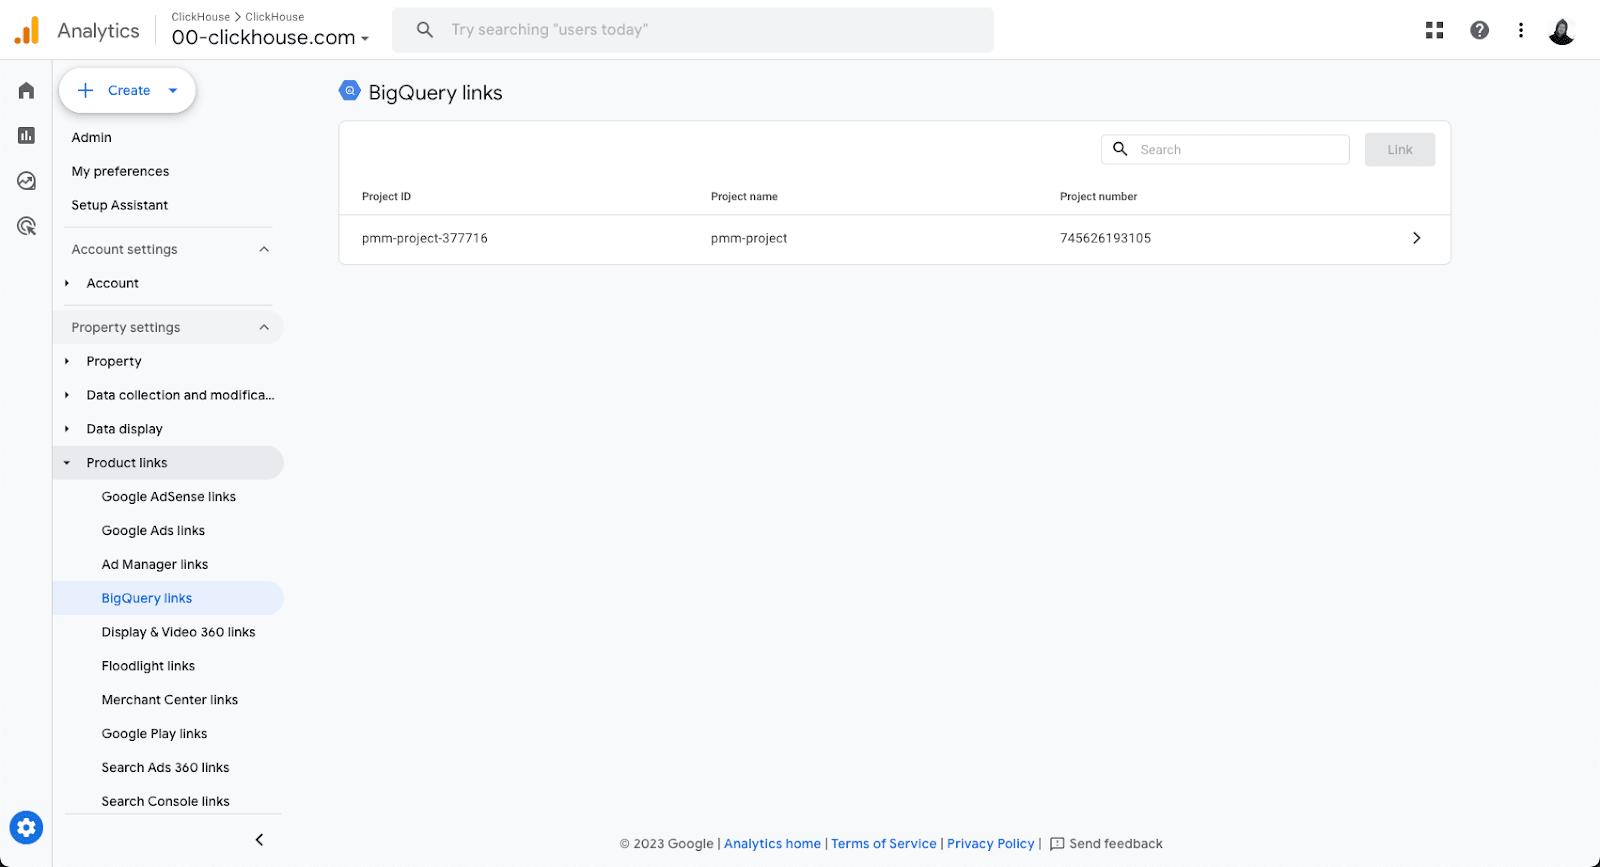Click the Admin gear icon
Viewport: 1600px width, 867px height.
(26, 827)
